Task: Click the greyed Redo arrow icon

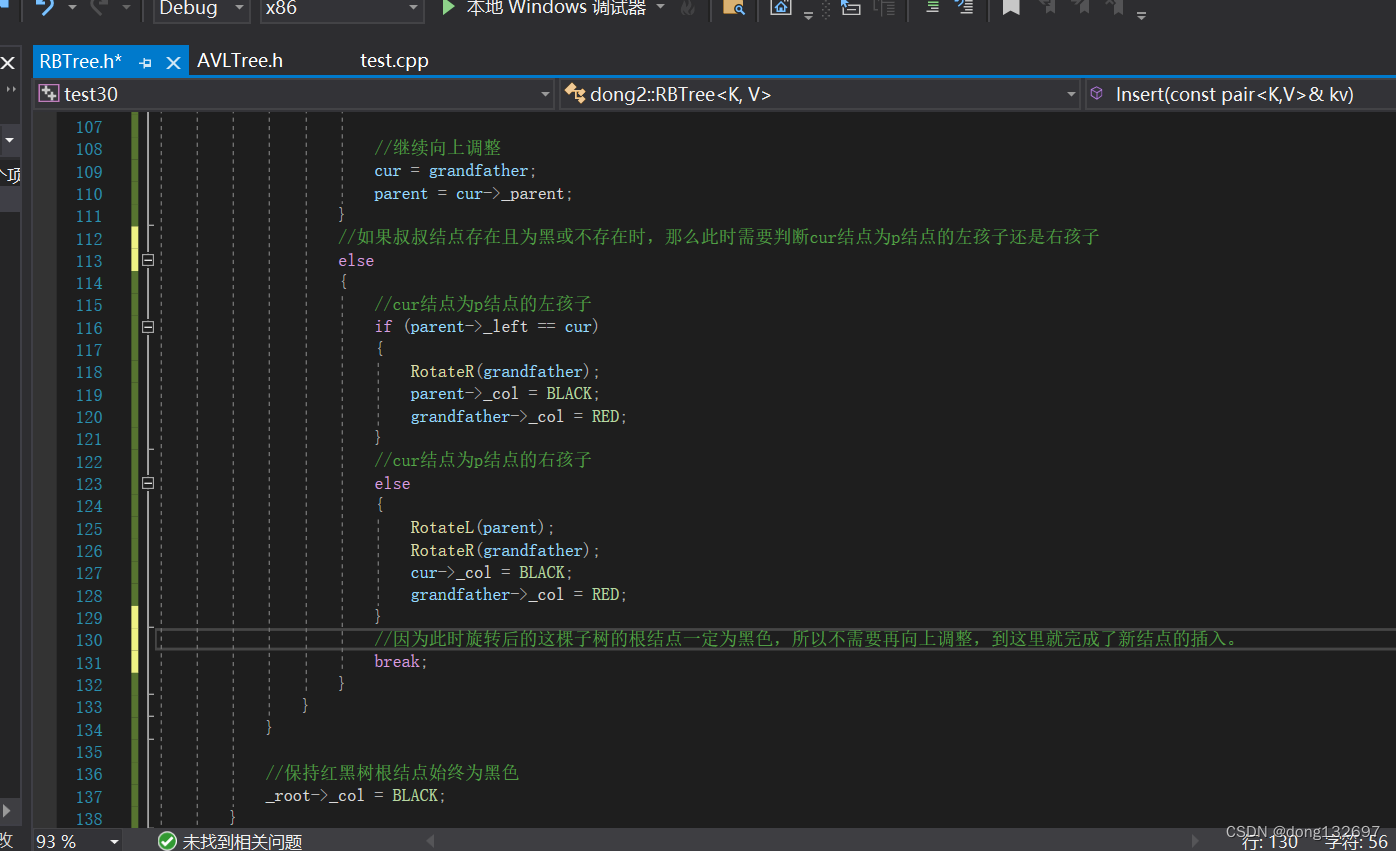Action: click(x=100, y=8)
